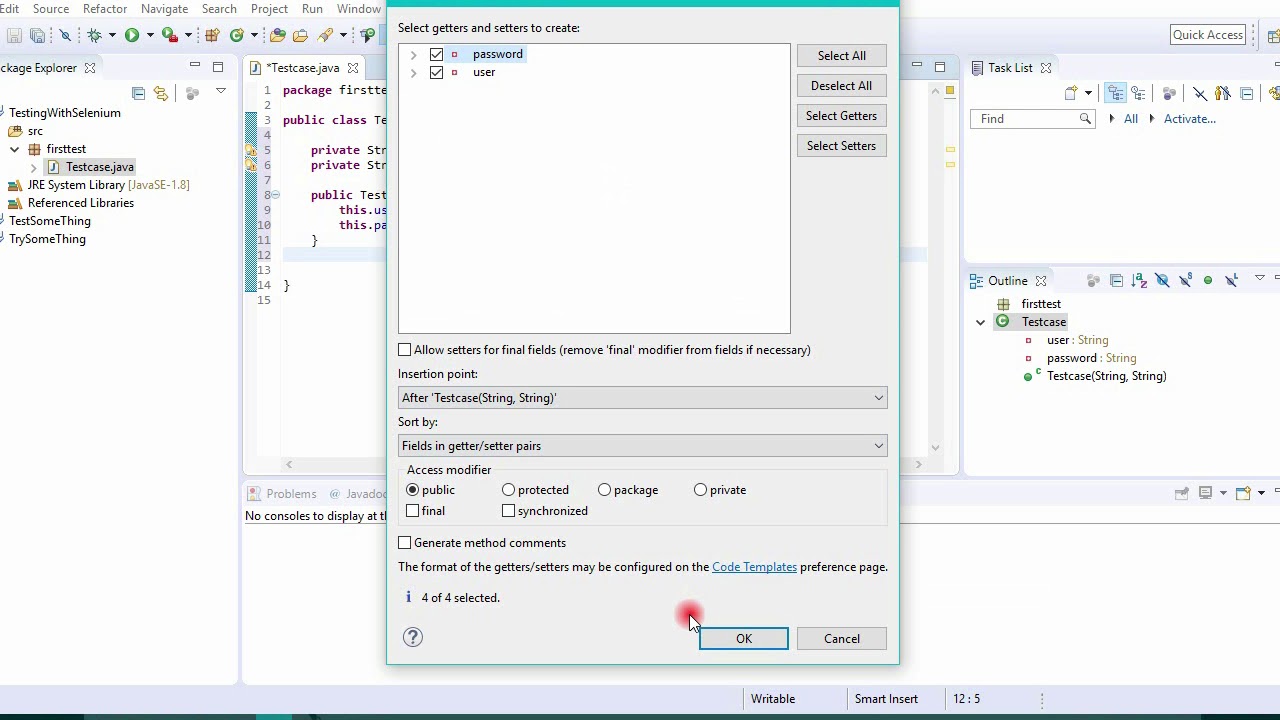1280x720 pixels.
Task: Click the Open Task folder icon
Action: 300,35
